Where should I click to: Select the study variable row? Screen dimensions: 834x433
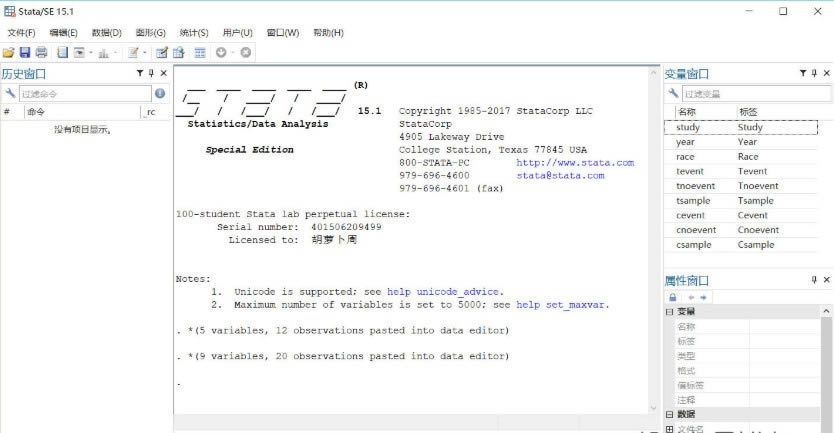click(741, 127)
